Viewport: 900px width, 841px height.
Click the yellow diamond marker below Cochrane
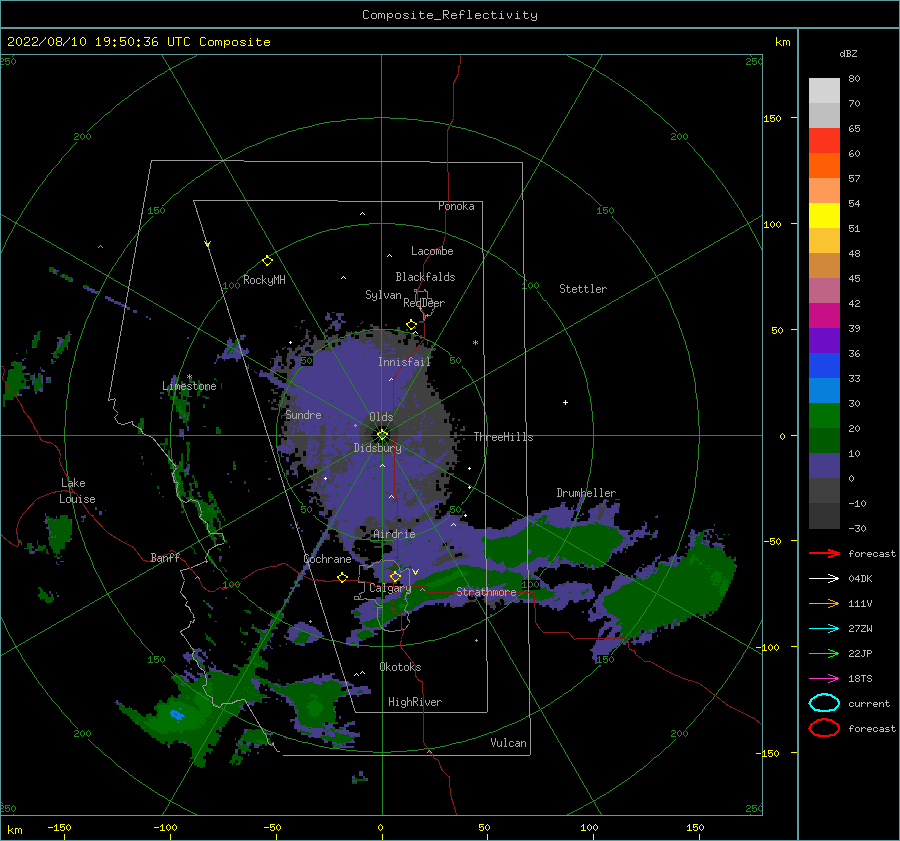(x=343, y=577)
